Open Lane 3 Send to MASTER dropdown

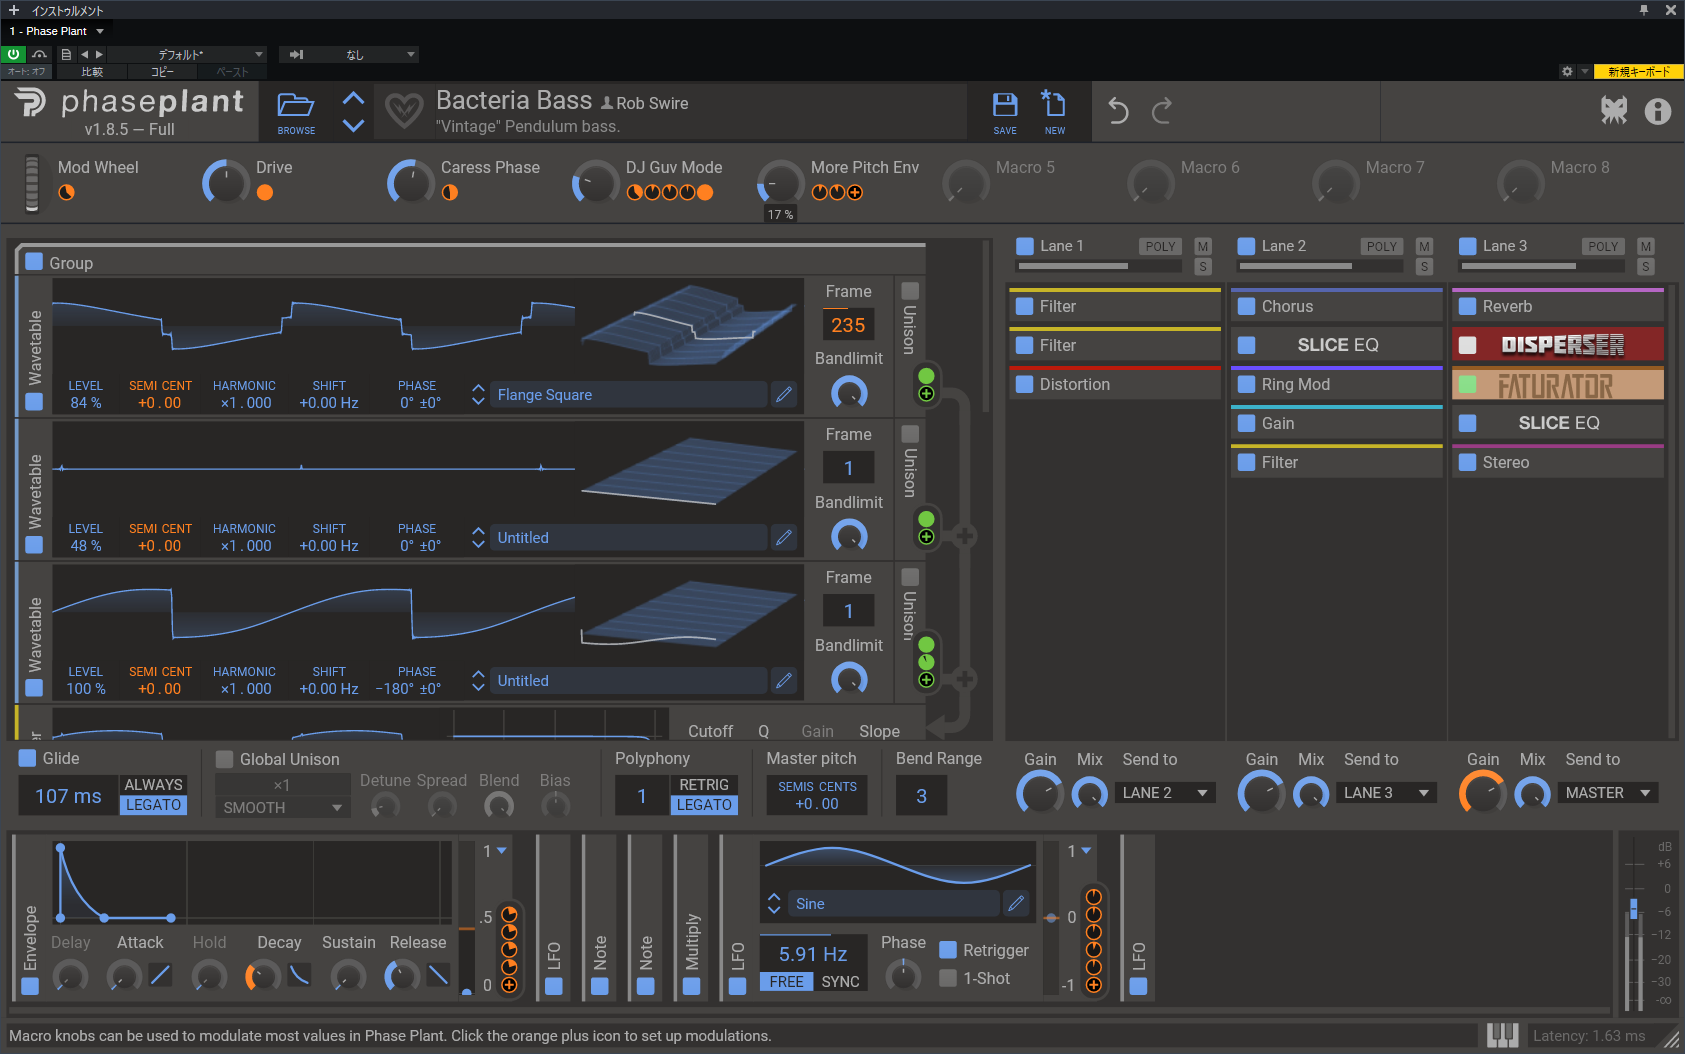point(1608,793)
